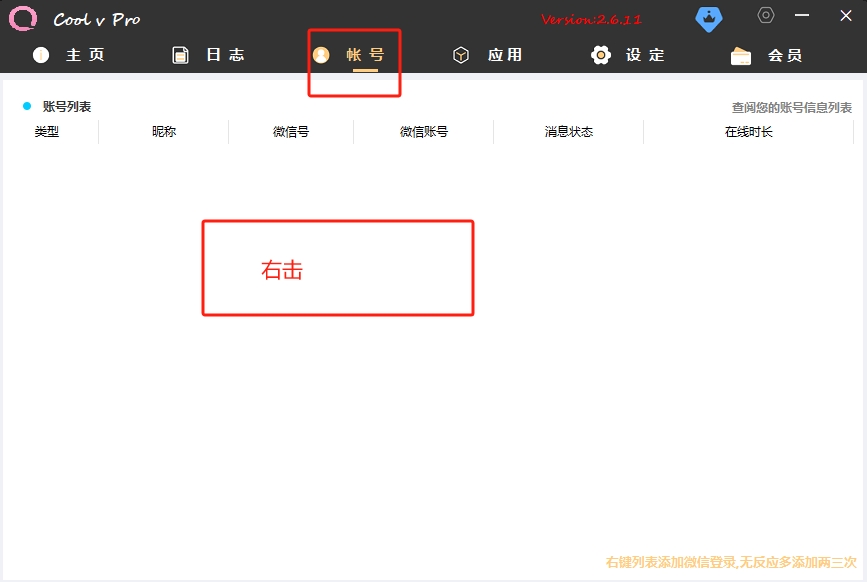Click the pink Cool v Pro logo
The image size is (867, 582).
(23, 18)
